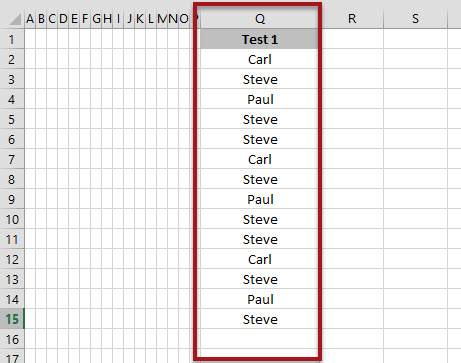Select column S header
The width and height of the screenshot is (461, 363).
point(415,19)
